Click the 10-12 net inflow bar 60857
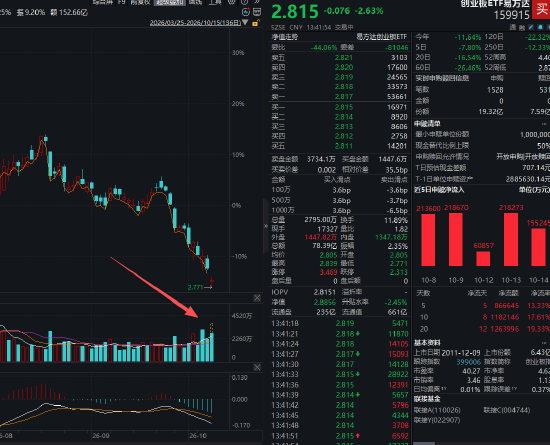The width and height of the screenshot is (550, 445). (483, 258)
